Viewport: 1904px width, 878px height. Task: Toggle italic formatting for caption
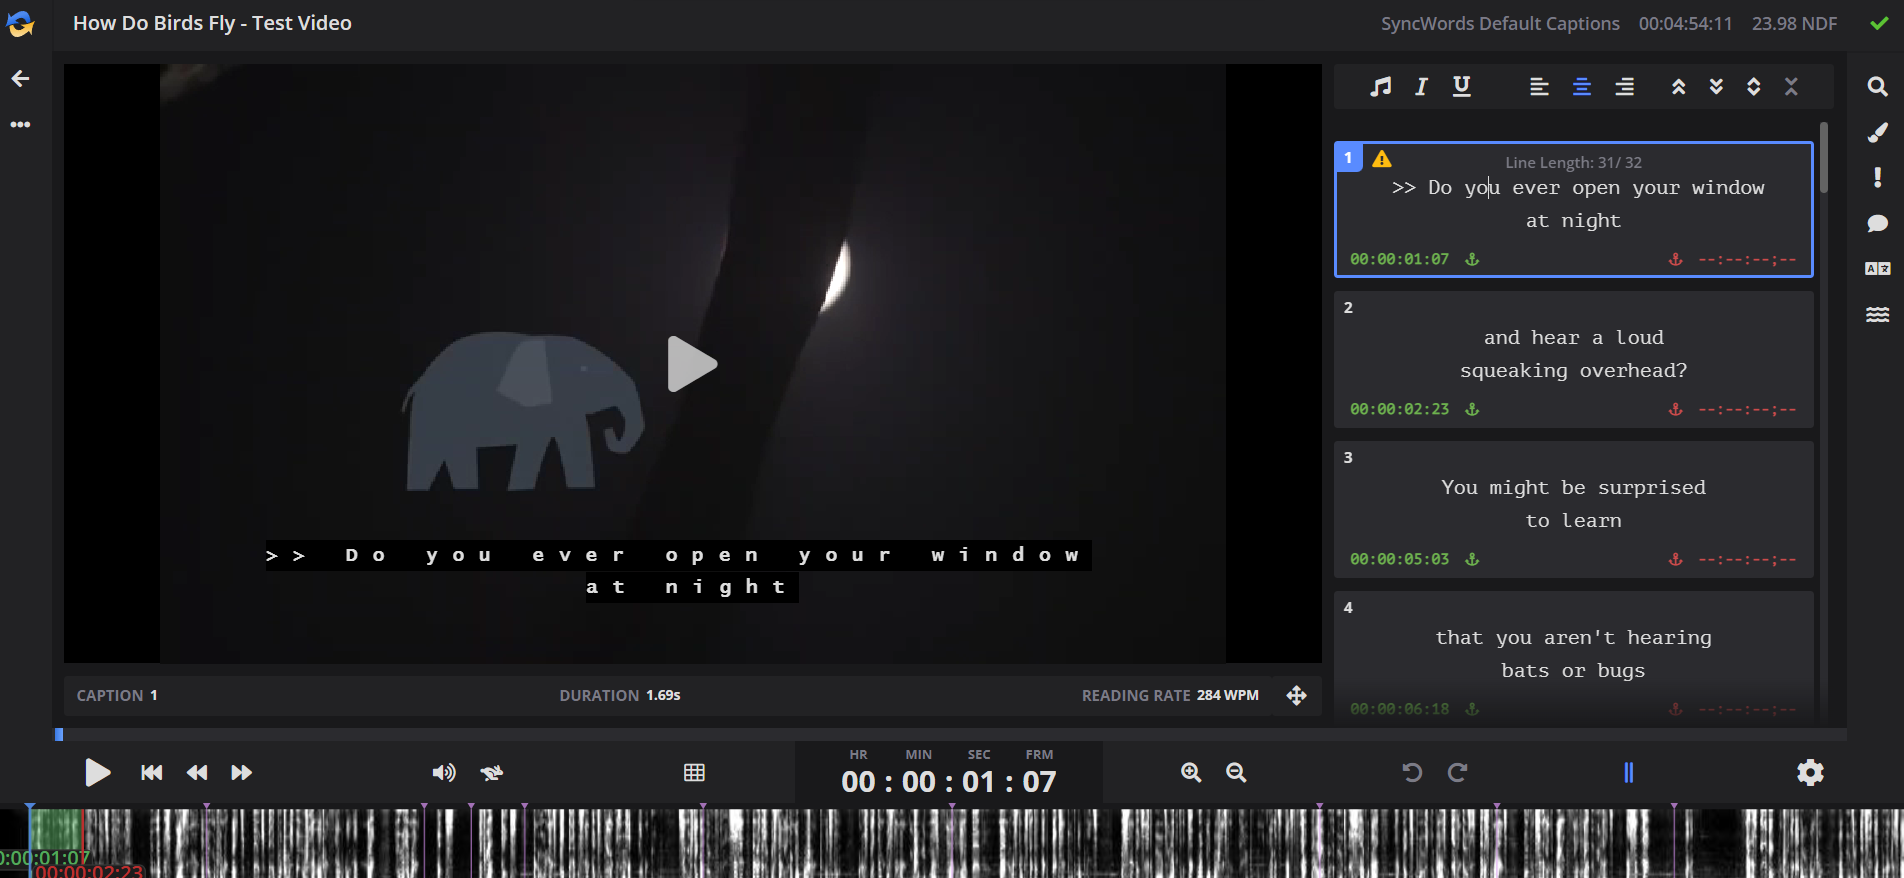[x=1421, y=87]
